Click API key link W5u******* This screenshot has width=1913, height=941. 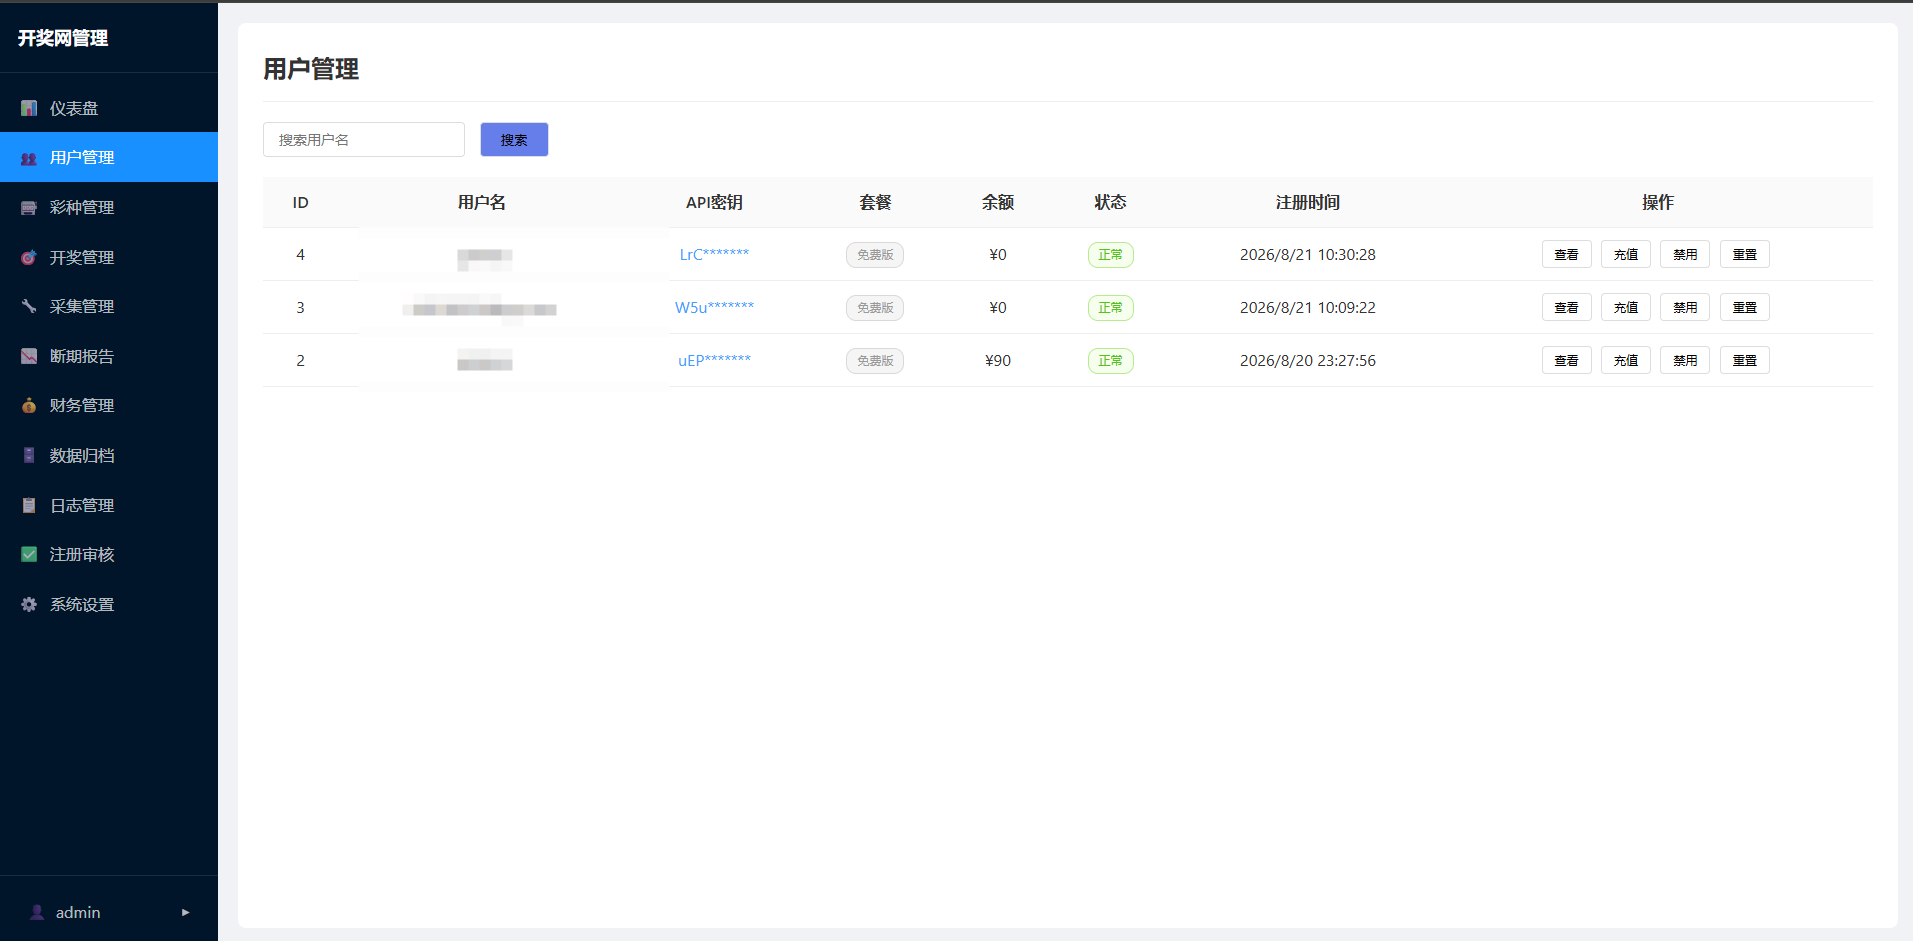[x=714, y=307]
